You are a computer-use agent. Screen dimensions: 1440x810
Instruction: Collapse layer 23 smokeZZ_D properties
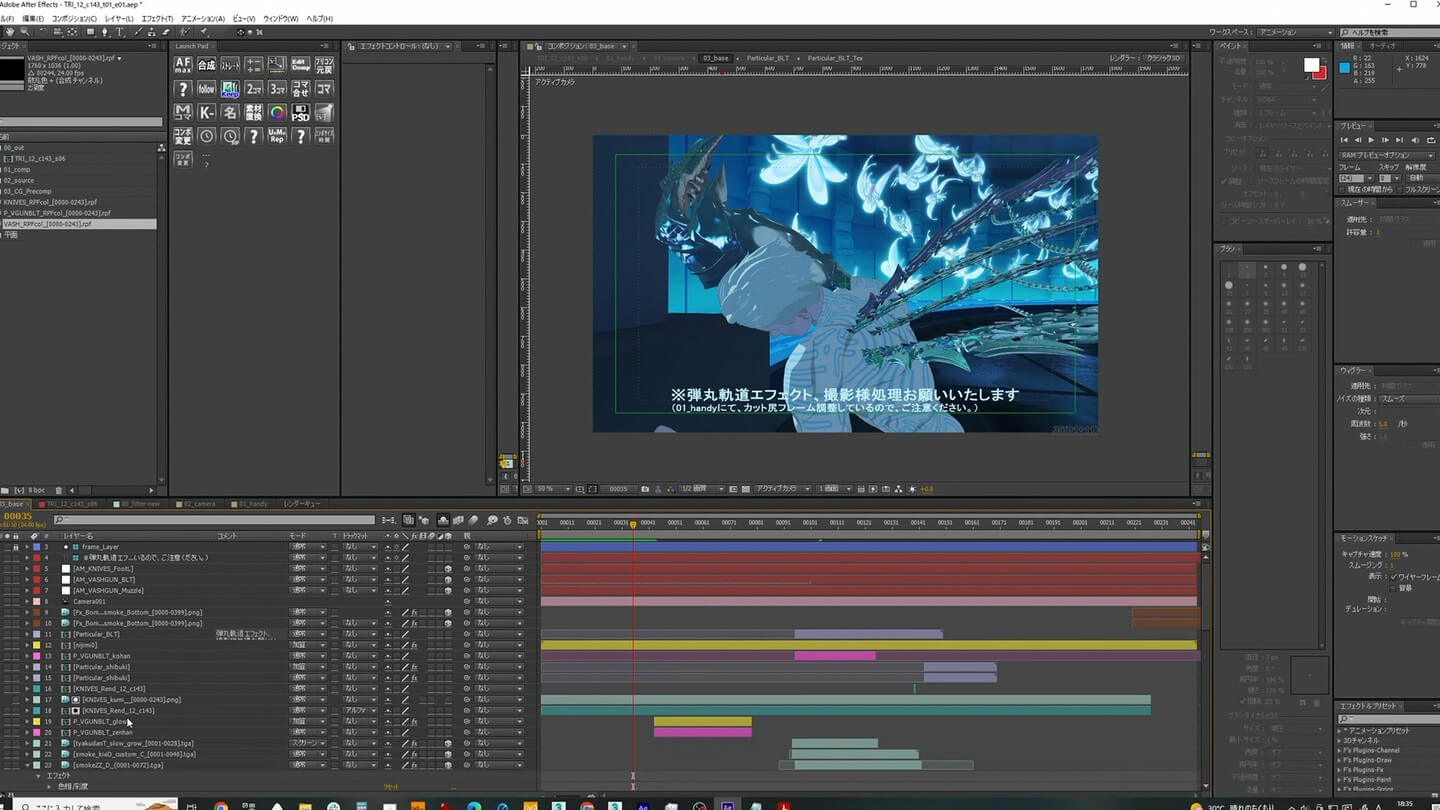point(27,765)
